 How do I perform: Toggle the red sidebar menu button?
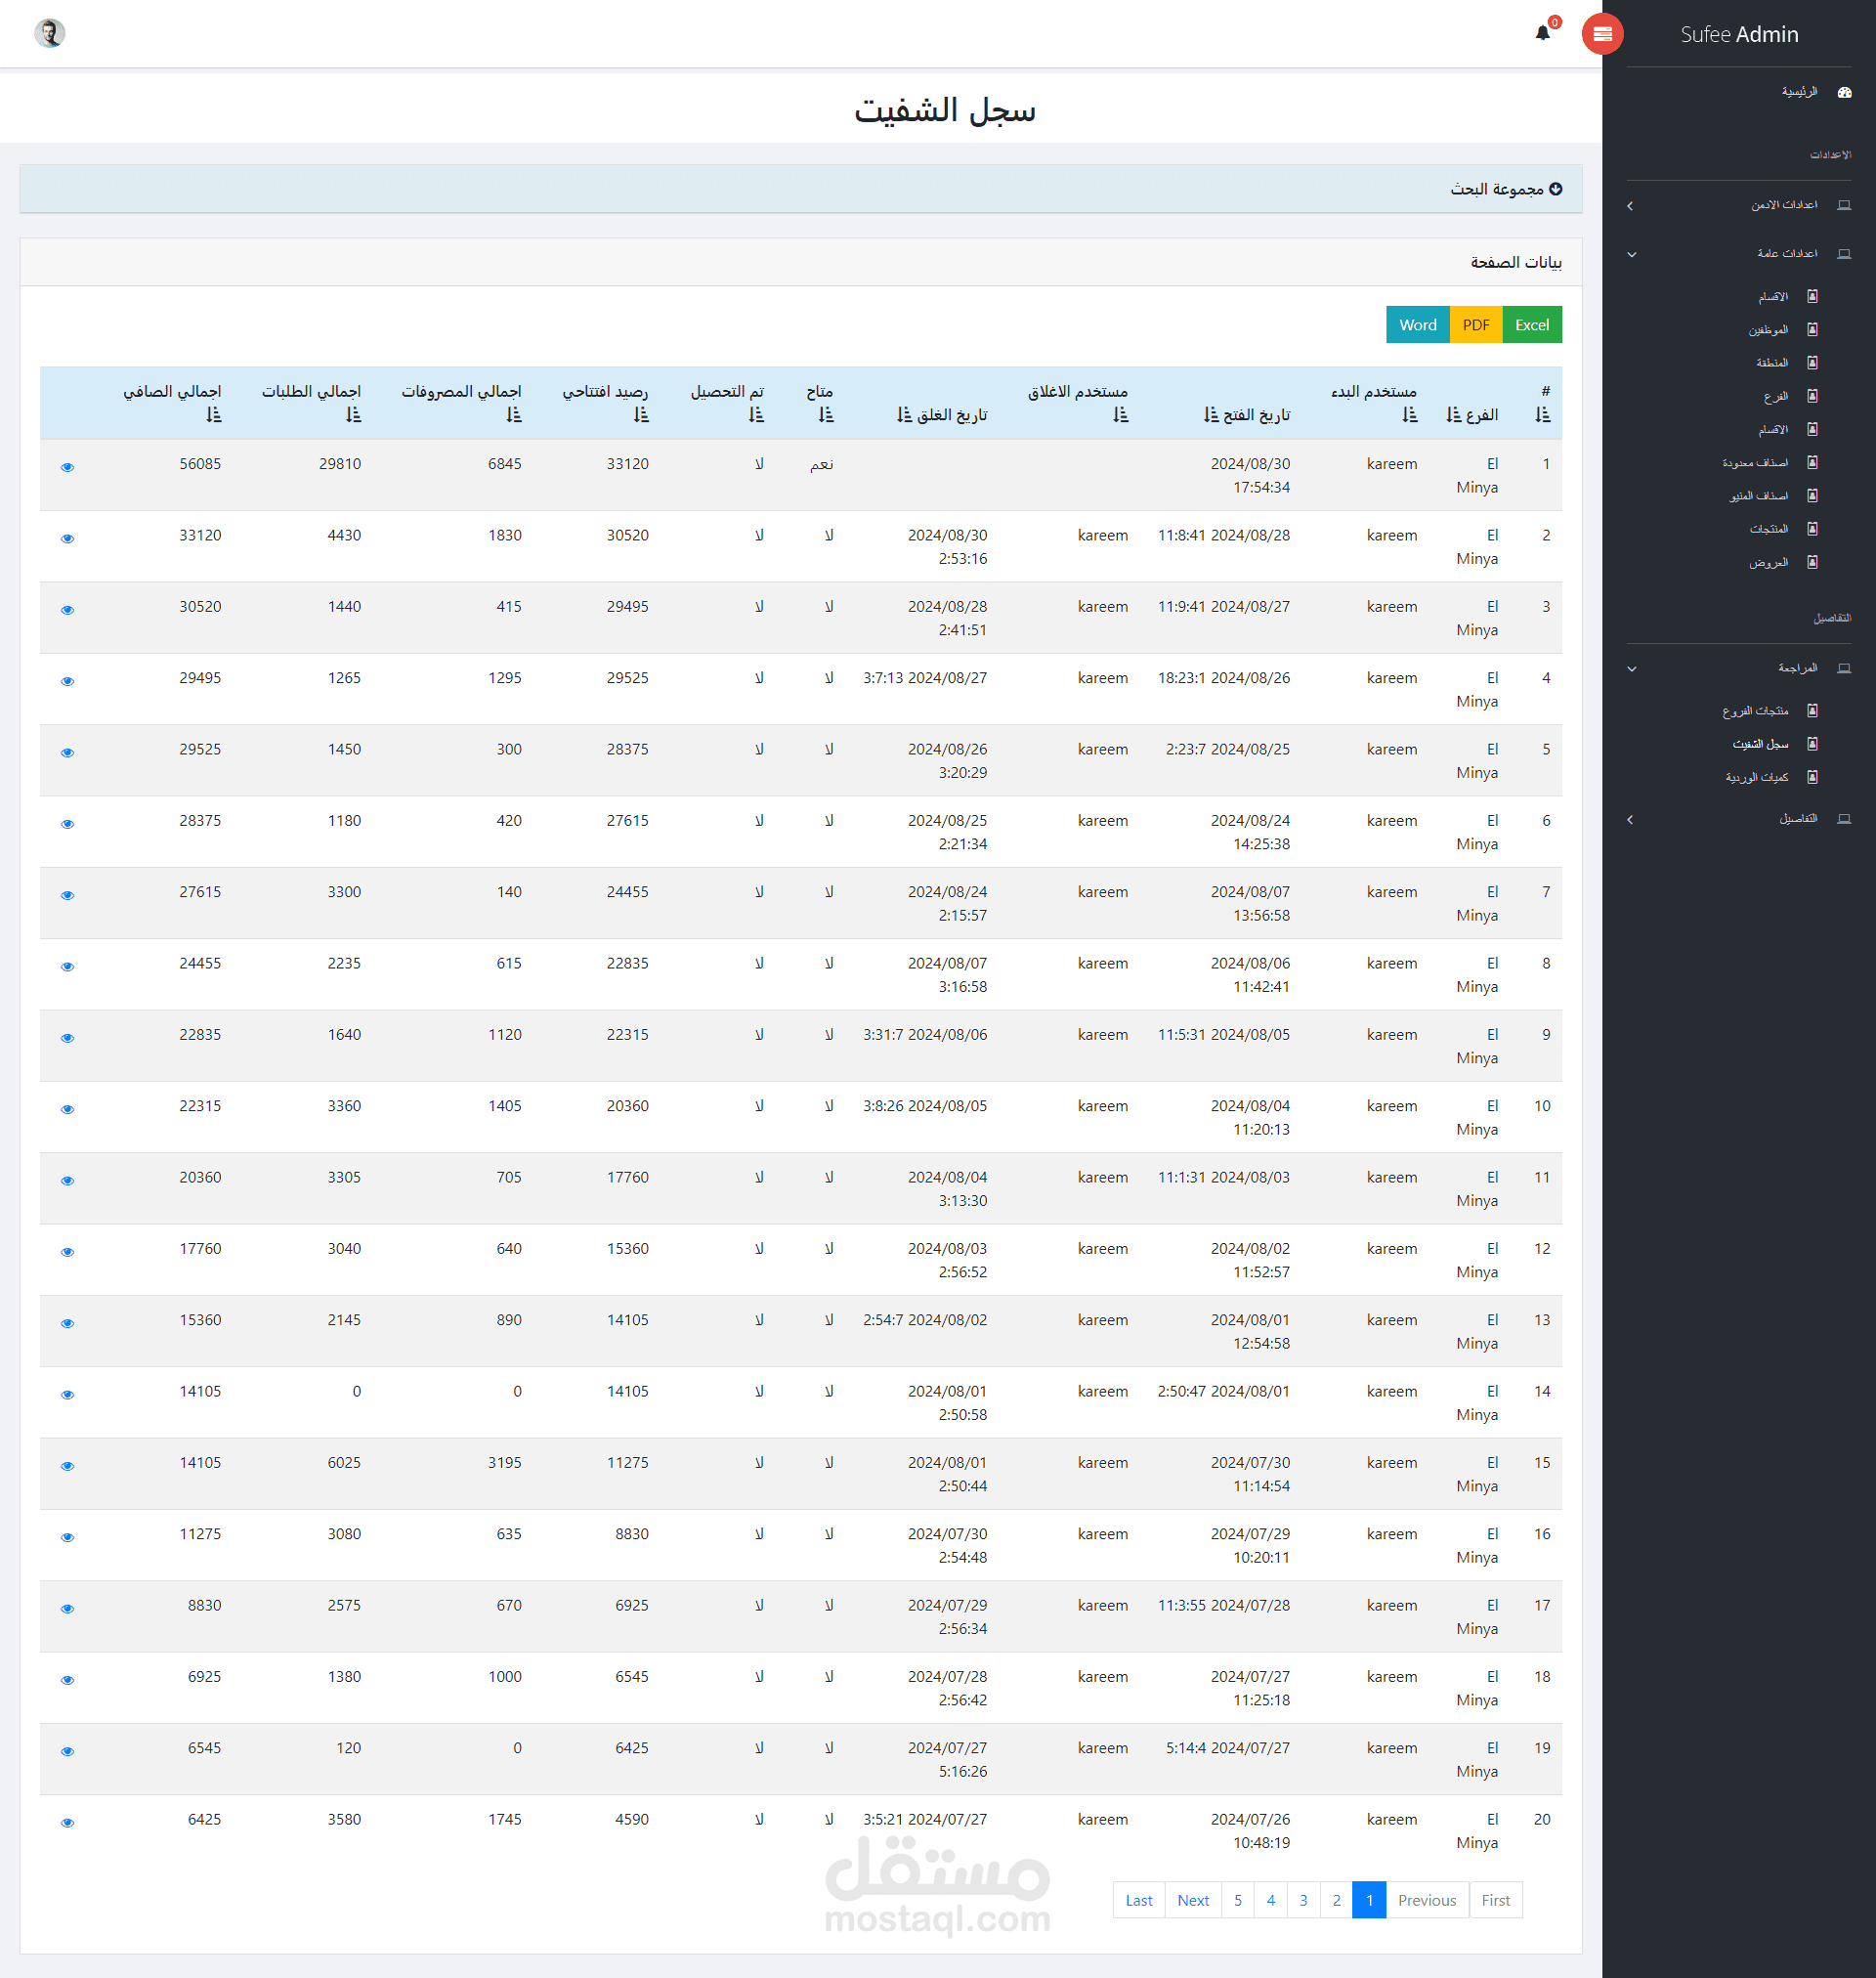[x=1602, y=34]
